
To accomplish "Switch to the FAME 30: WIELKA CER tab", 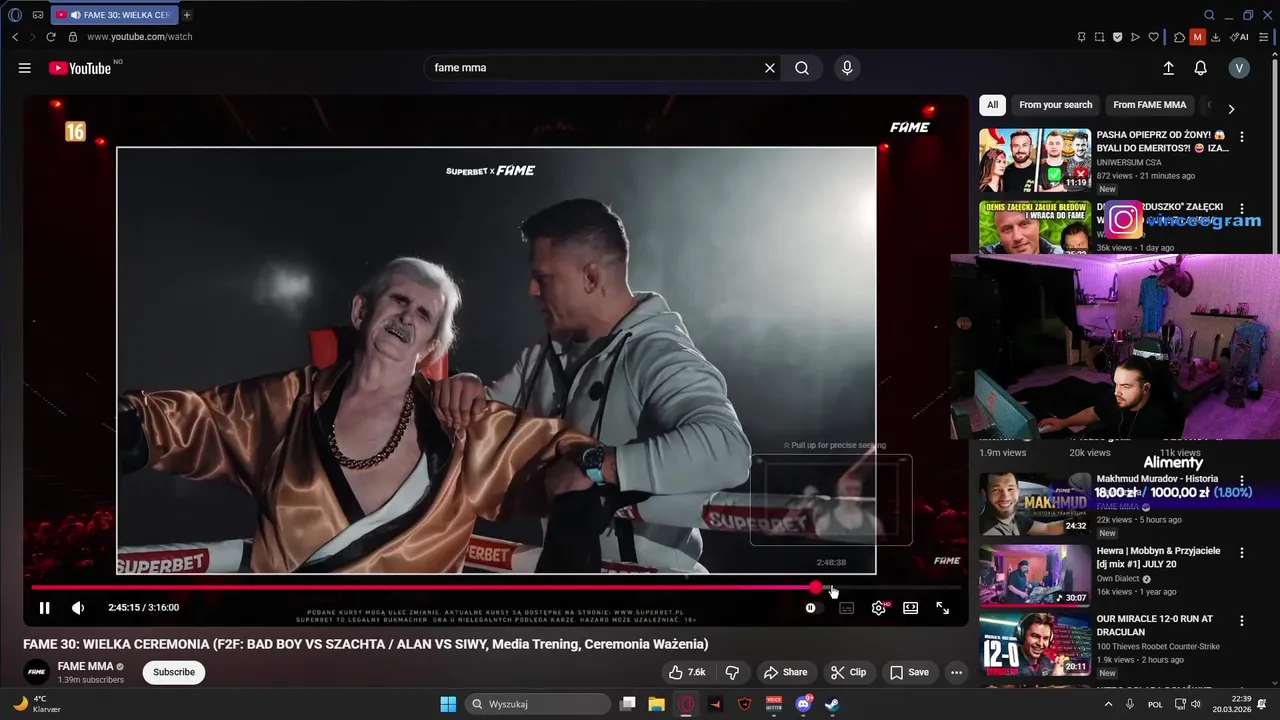I will tap(114, 15).
